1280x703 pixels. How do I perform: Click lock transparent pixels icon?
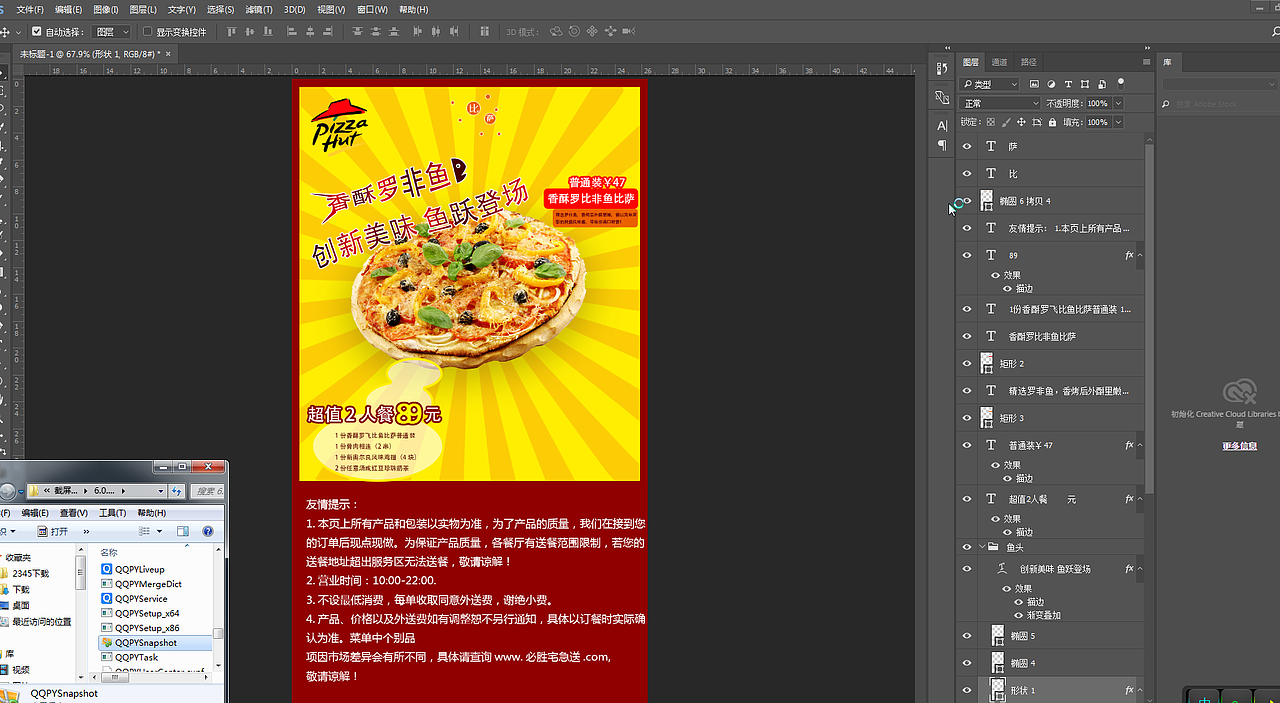tap(991, 122)
